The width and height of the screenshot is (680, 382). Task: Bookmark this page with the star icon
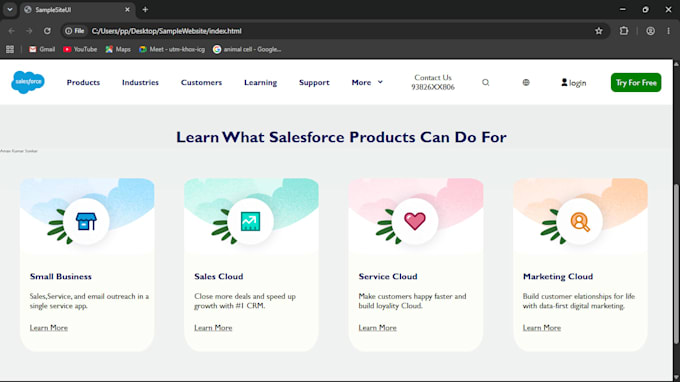598,31
